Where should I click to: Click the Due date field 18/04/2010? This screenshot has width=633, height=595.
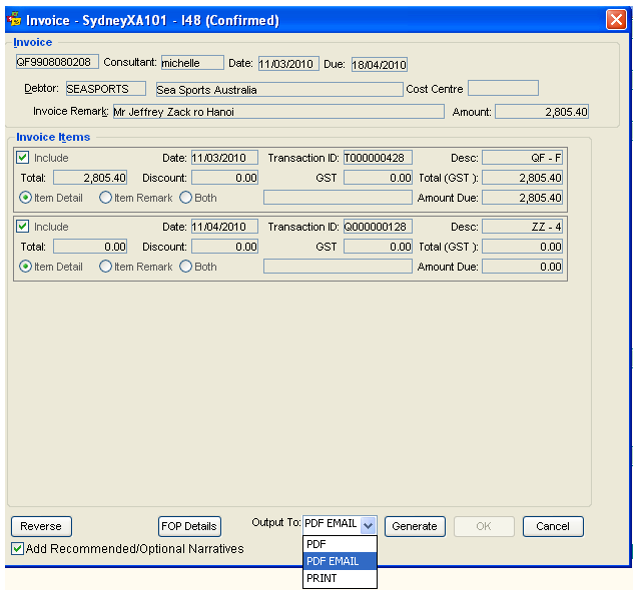[379, 65]
